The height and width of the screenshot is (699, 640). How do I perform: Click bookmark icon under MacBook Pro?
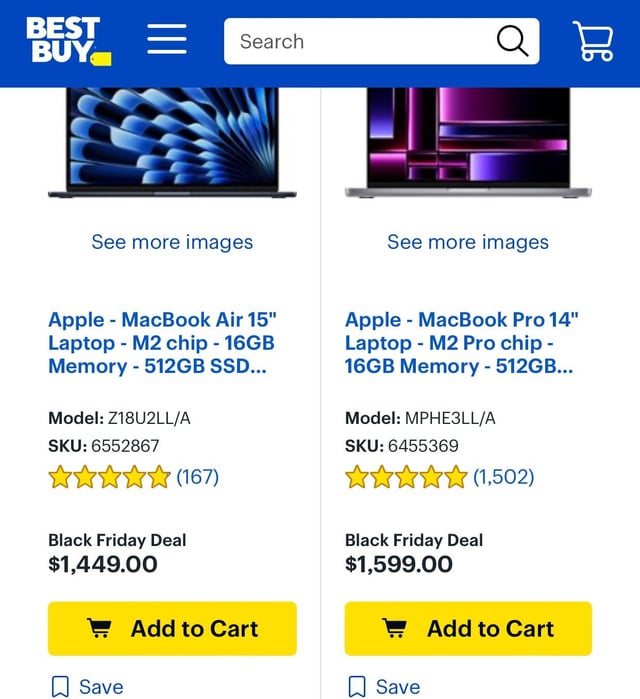(356, 686)
